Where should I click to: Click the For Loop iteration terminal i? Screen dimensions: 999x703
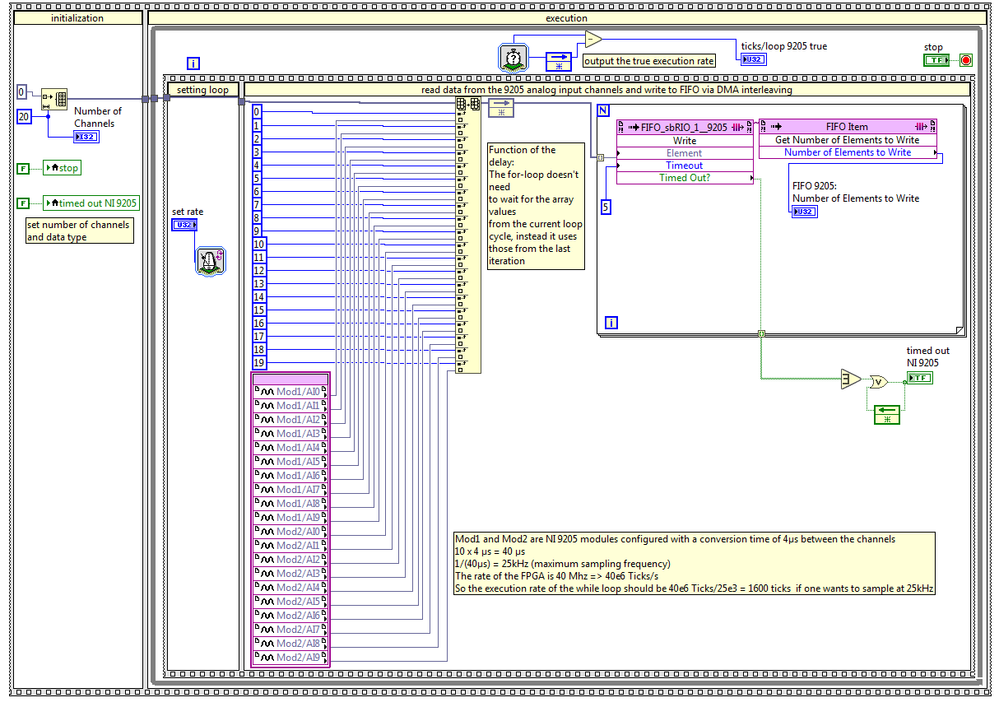610,323
